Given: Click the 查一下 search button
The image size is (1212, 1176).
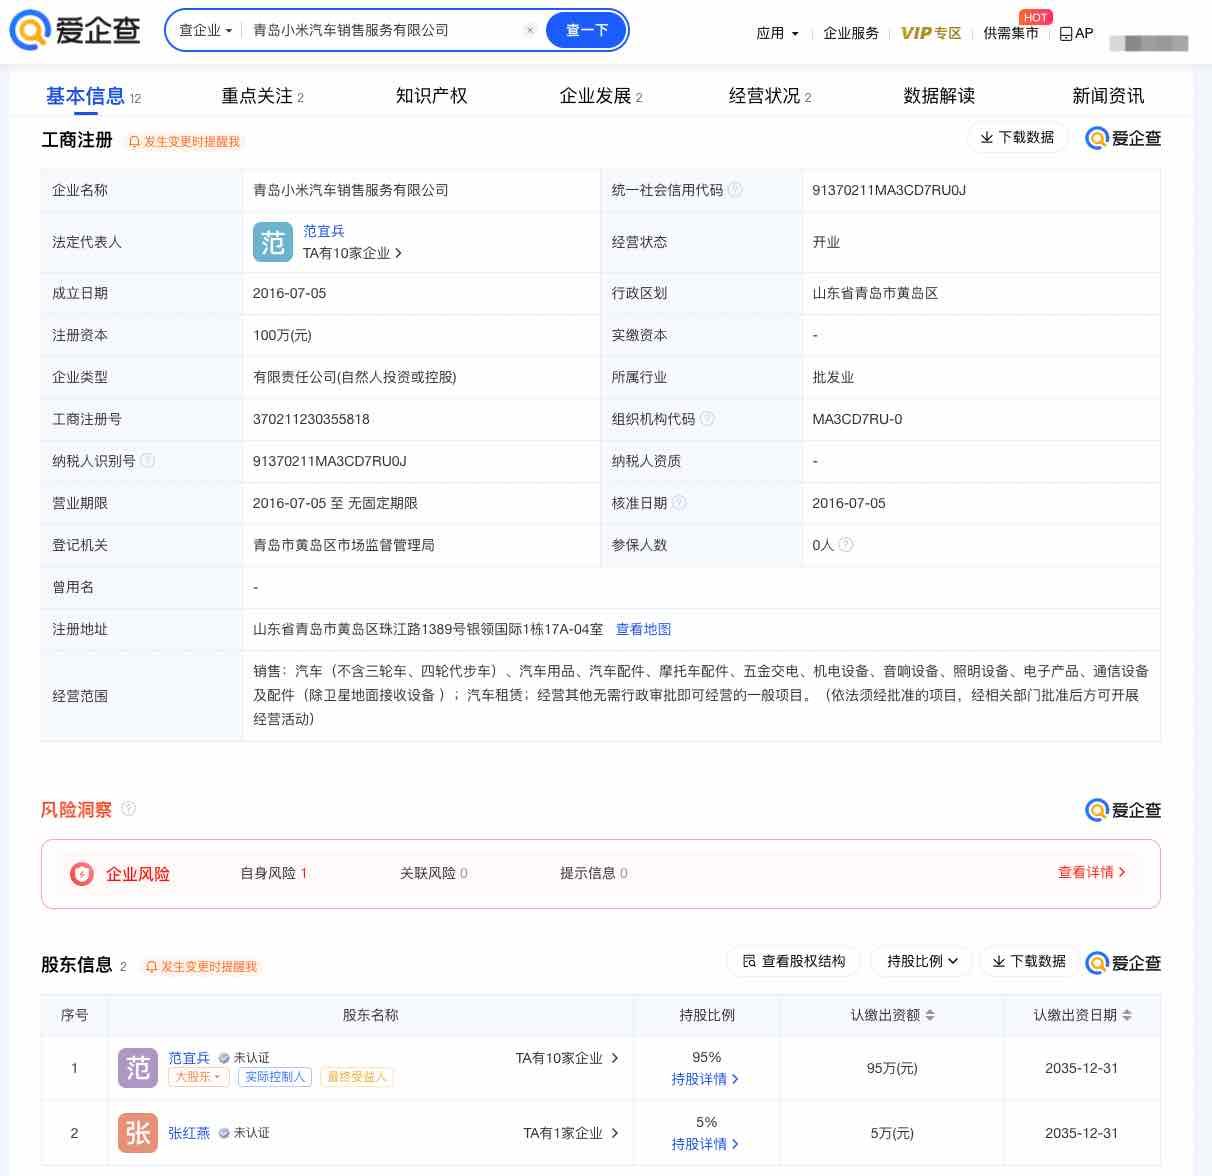Looking at the screenshot, I should pos(587,30).
